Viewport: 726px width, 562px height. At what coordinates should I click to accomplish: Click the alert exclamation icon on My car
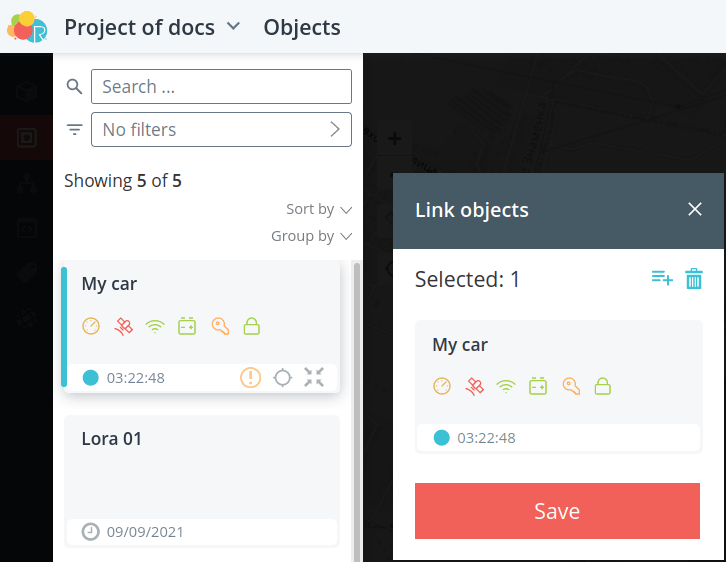click(x=250, y=377)
